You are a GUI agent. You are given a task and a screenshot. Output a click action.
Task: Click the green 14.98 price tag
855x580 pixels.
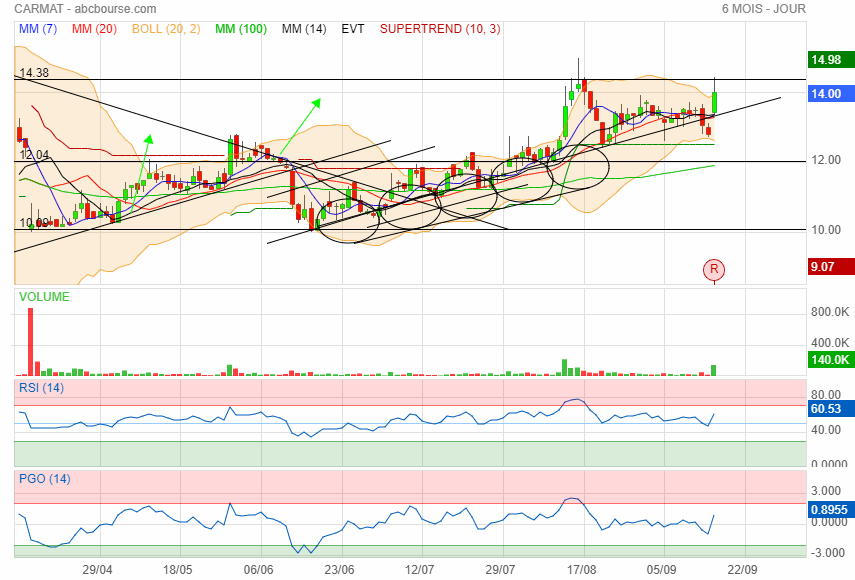(826, 60)
